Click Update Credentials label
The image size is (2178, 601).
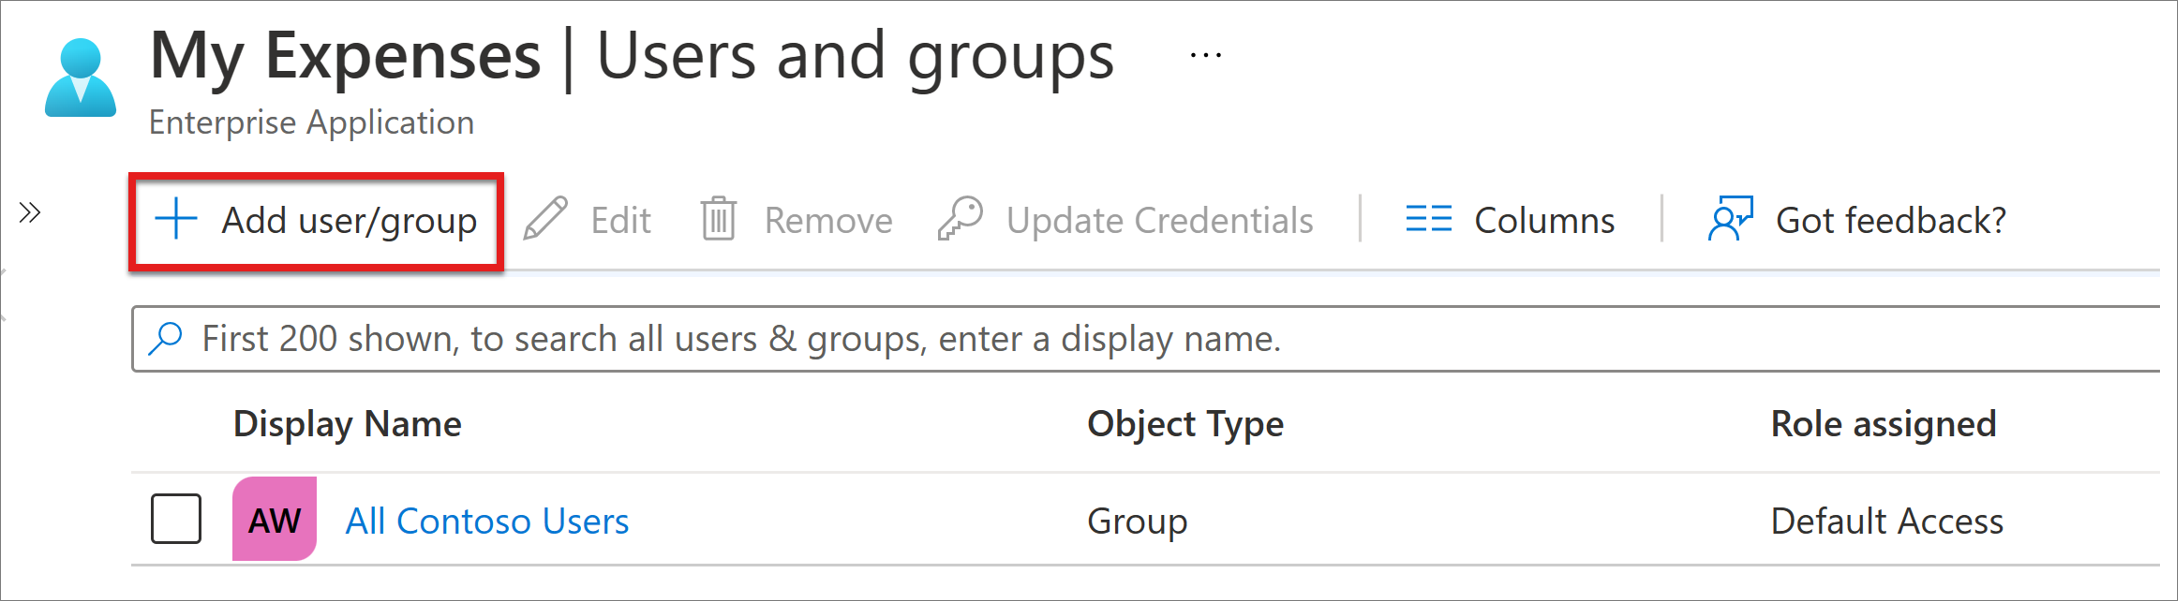[1159, 220]
